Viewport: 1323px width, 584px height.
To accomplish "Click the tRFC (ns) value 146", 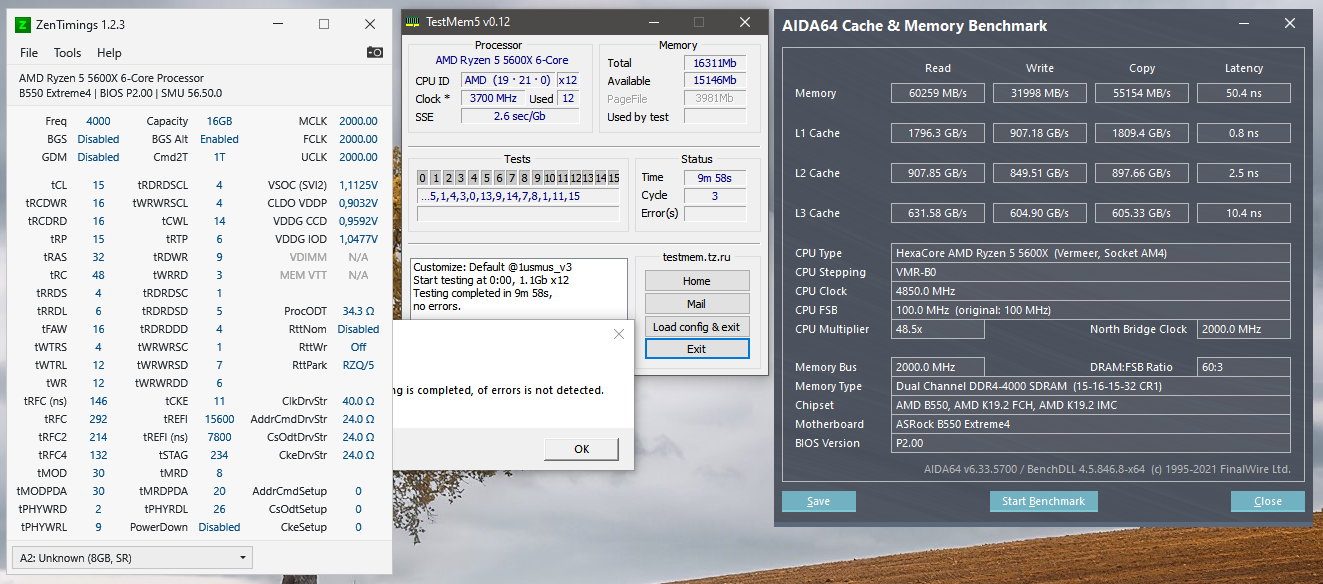I will pos(98,401).
